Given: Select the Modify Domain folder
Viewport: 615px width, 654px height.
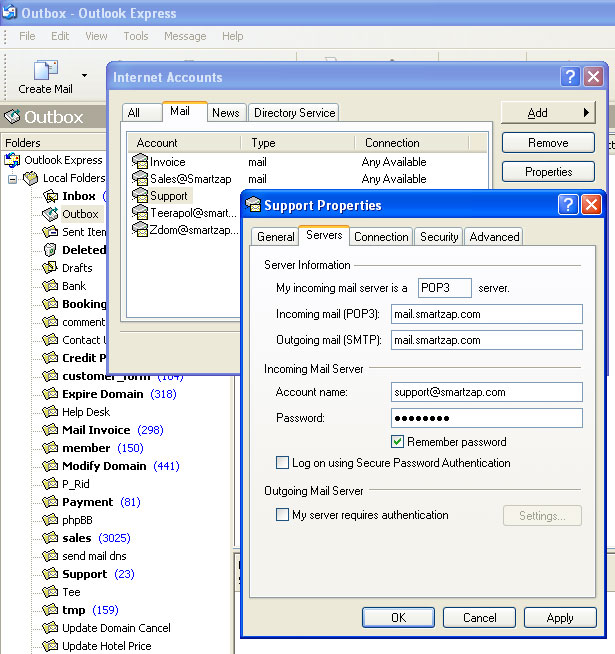Looking at the screenshot, I should click(x=104, y=465).
